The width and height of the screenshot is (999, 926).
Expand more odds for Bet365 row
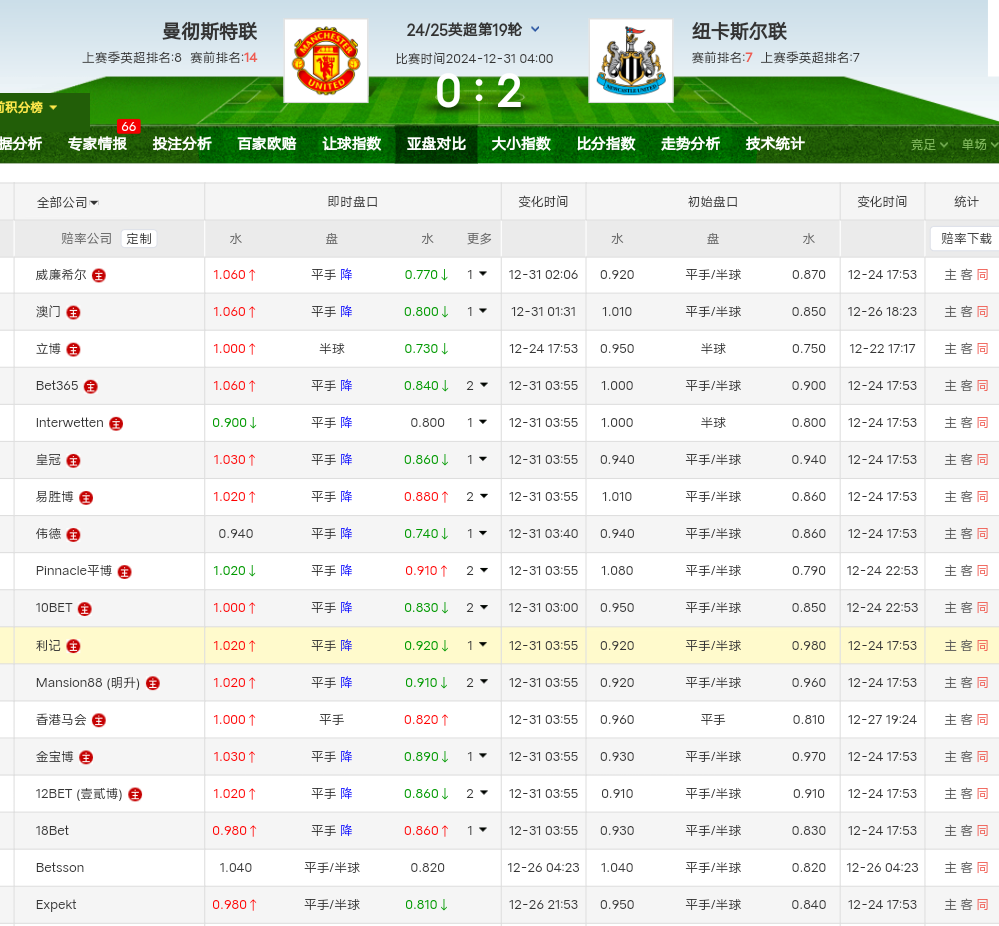(x=477, y=386)
